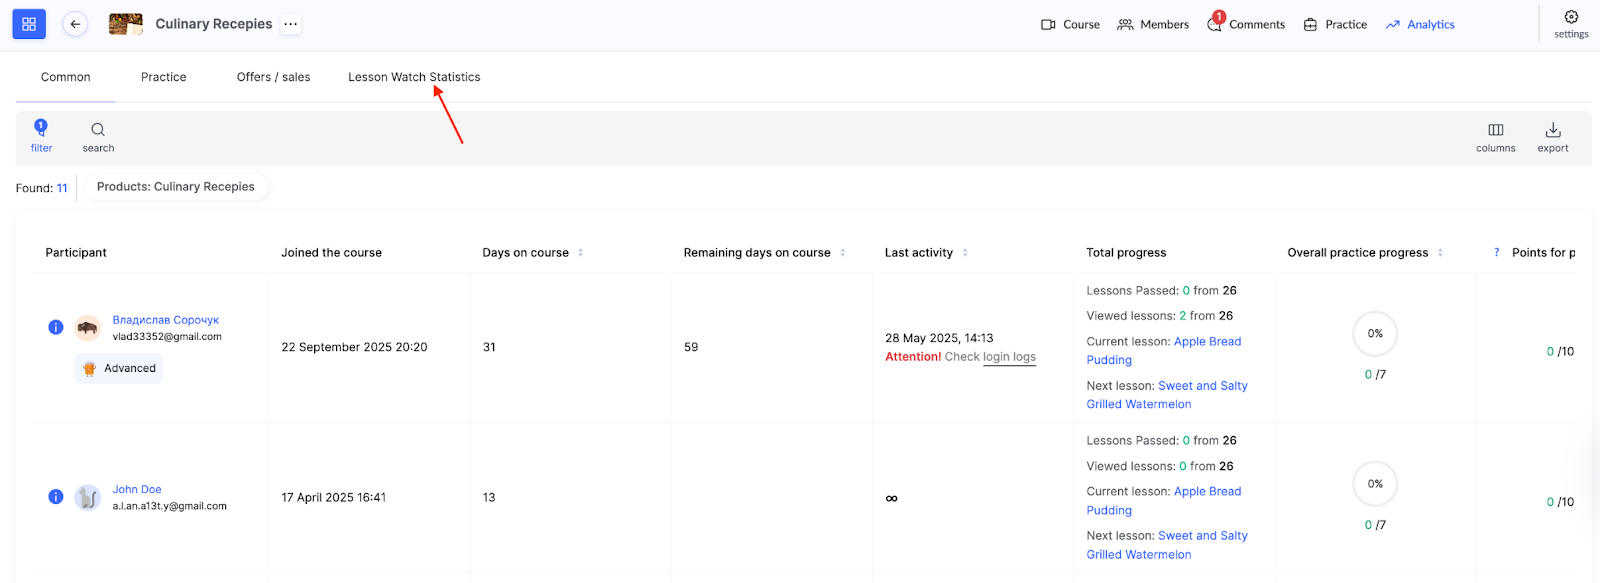The width and height of the screenshot is (1600, 583).
Task: Sort by Days on course column
Action: [580, 253]
